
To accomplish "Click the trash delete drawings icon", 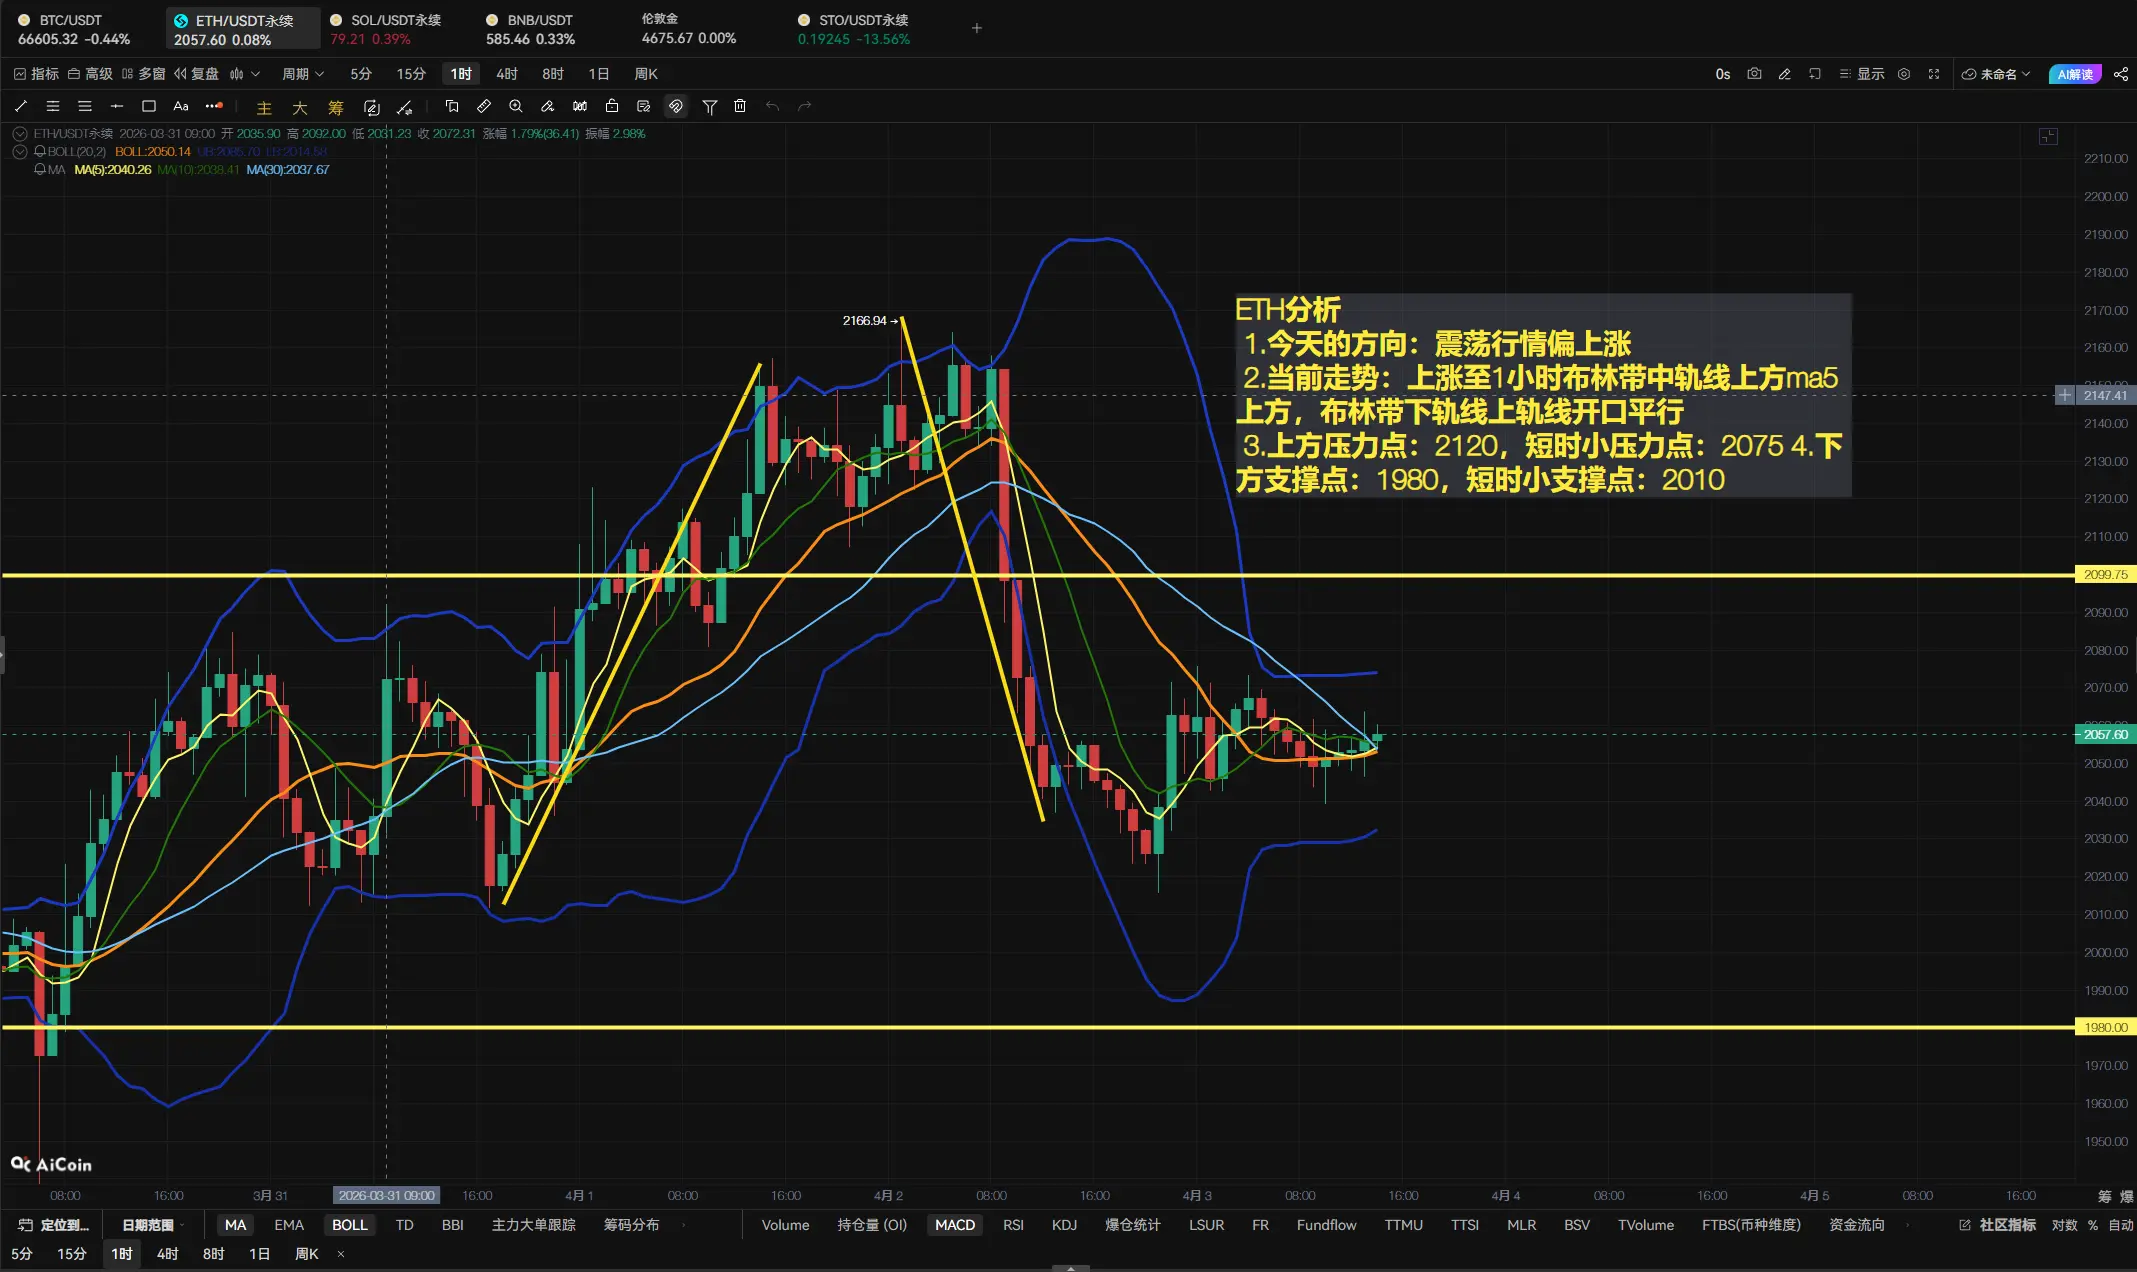I will click(740, 106).
